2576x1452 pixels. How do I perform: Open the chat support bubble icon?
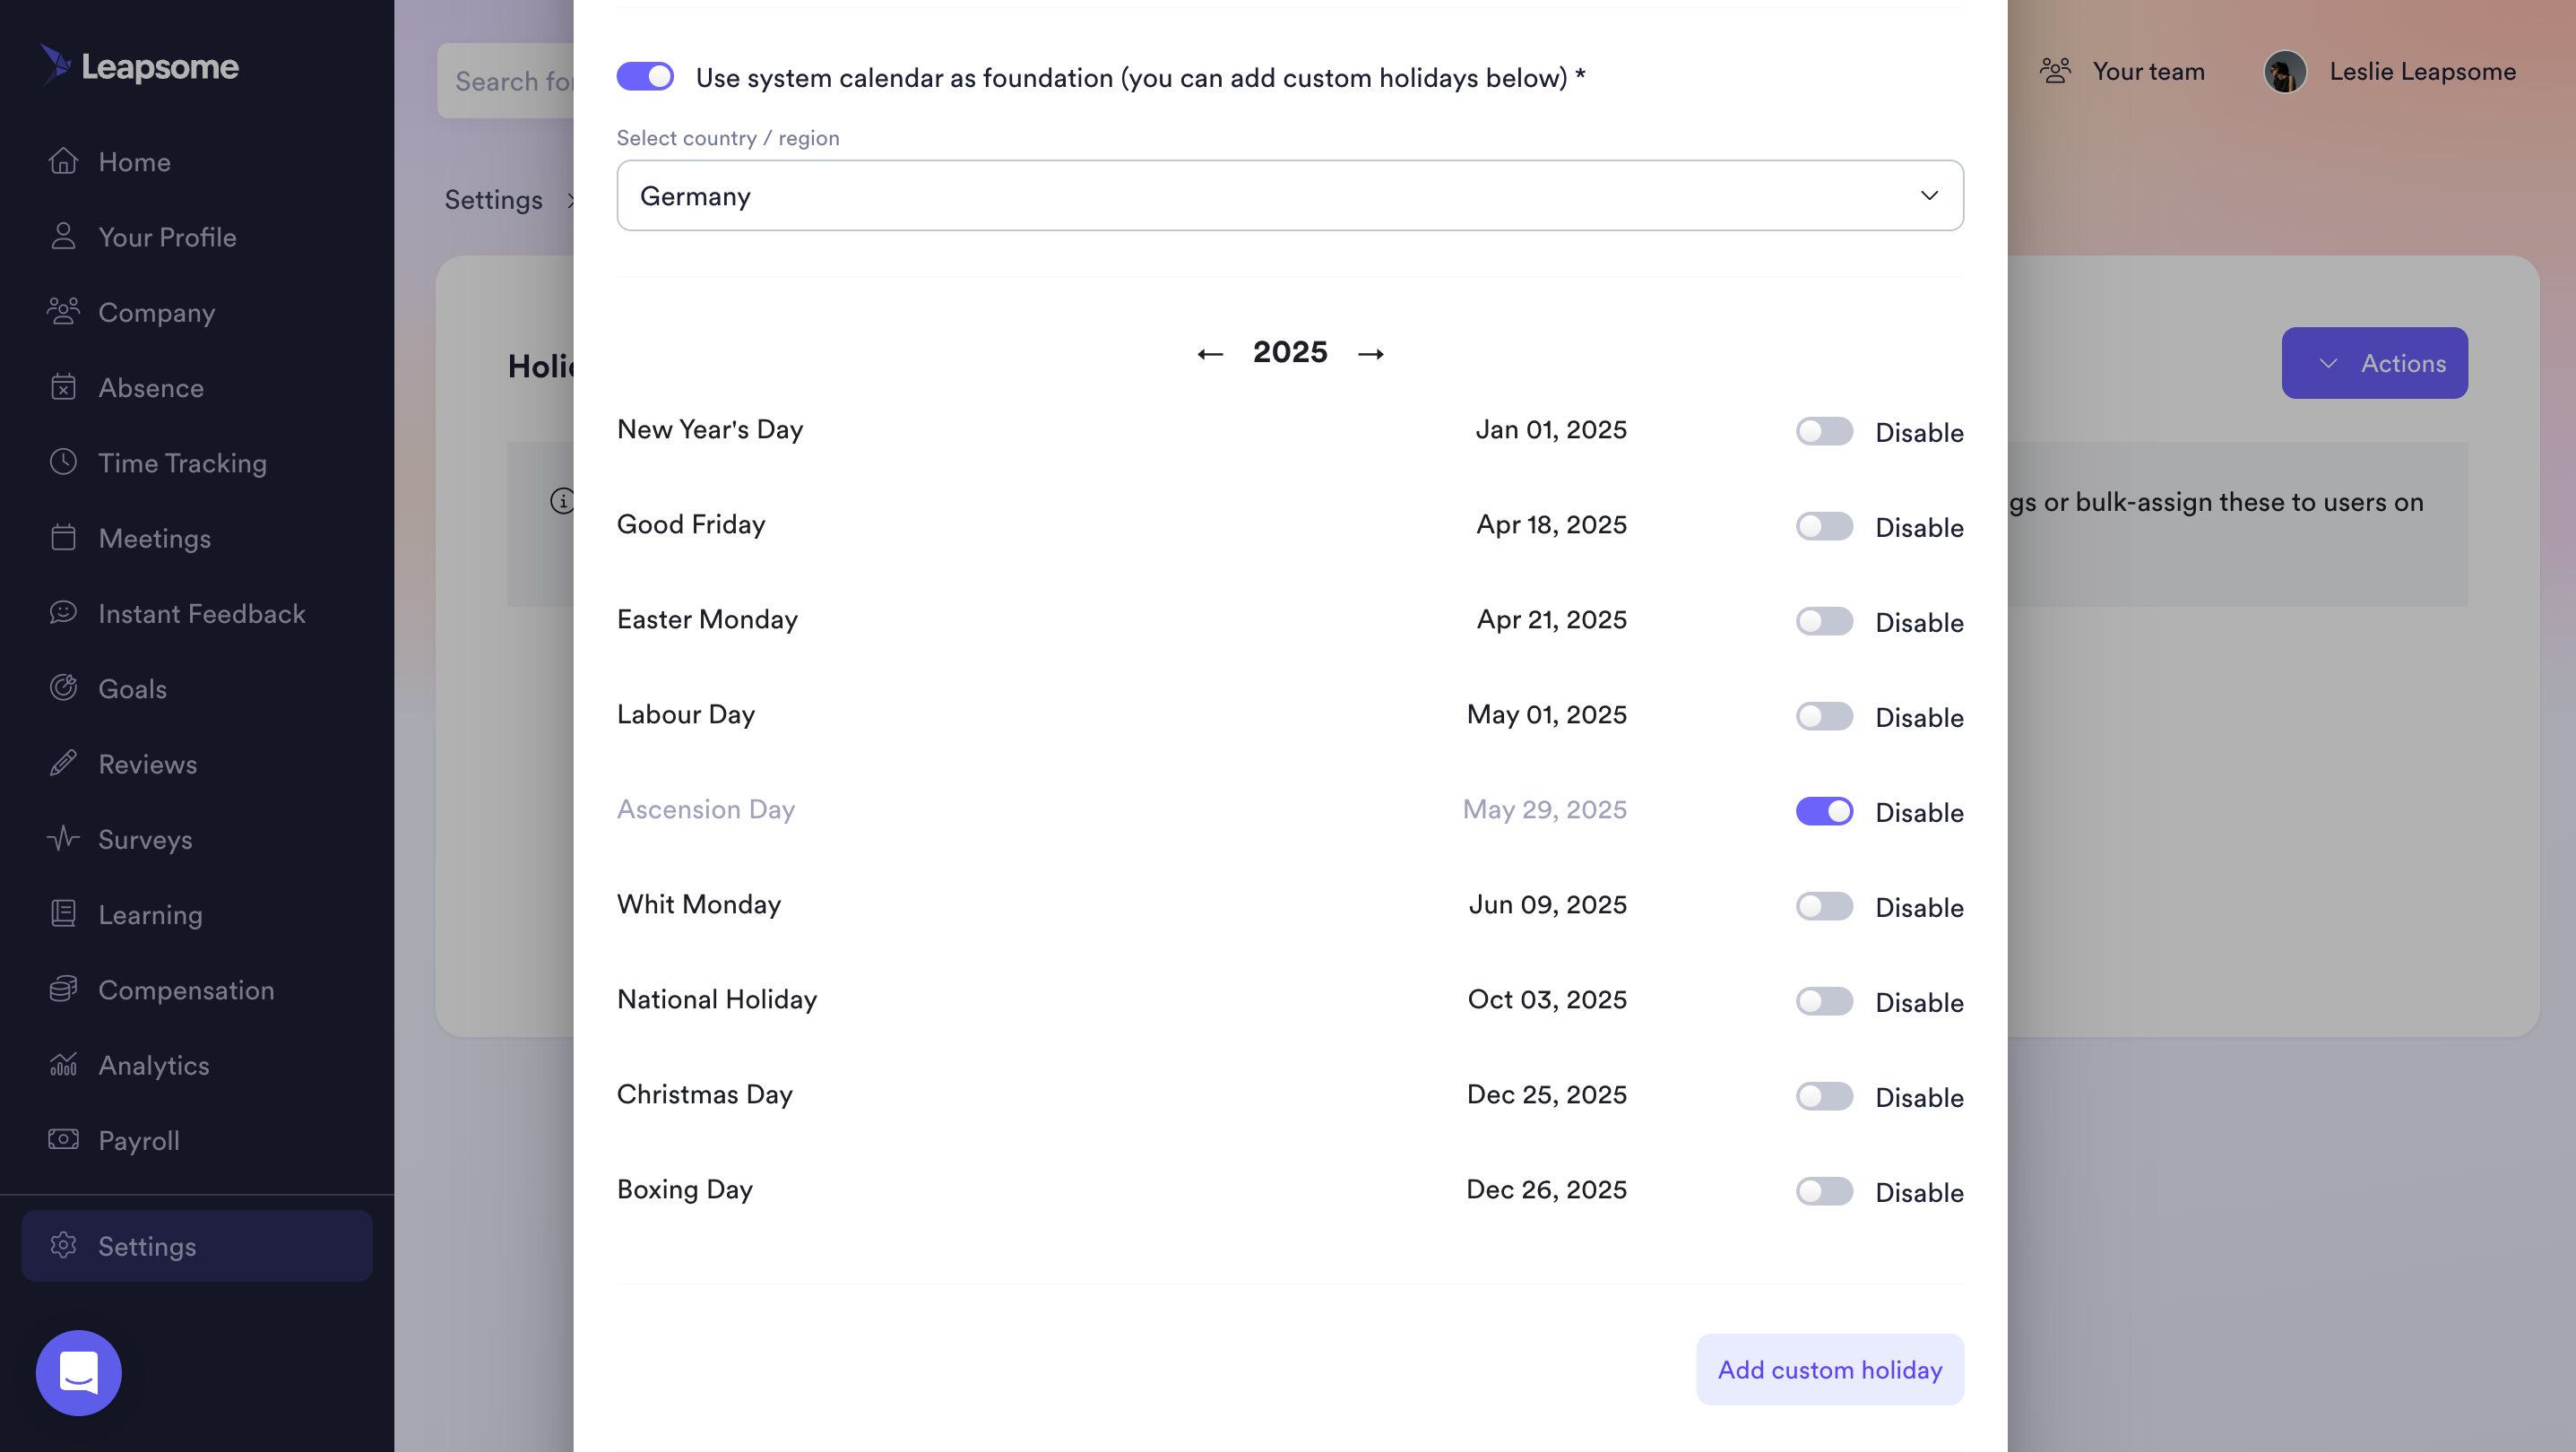pos(78,1372)
